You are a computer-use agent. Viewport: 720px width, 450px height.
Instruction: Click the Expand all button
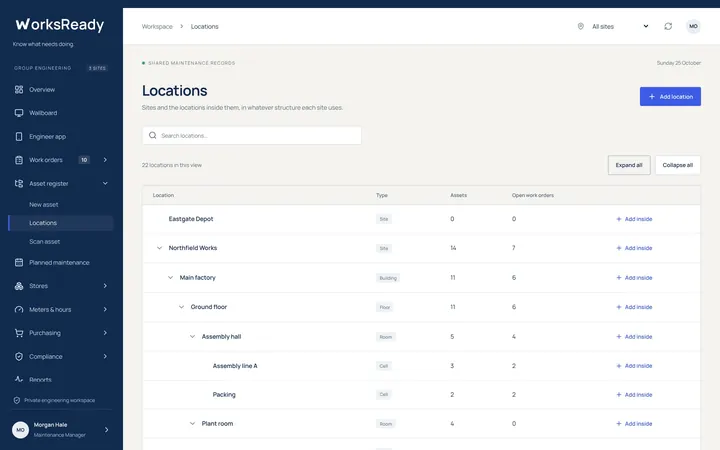(x=629, y=165)
